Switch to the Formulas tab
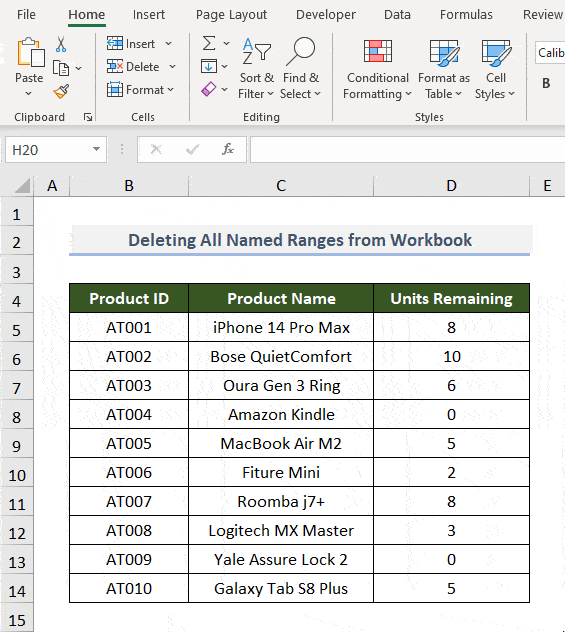This screenshot has height=632, width=565. click(466, 15)
